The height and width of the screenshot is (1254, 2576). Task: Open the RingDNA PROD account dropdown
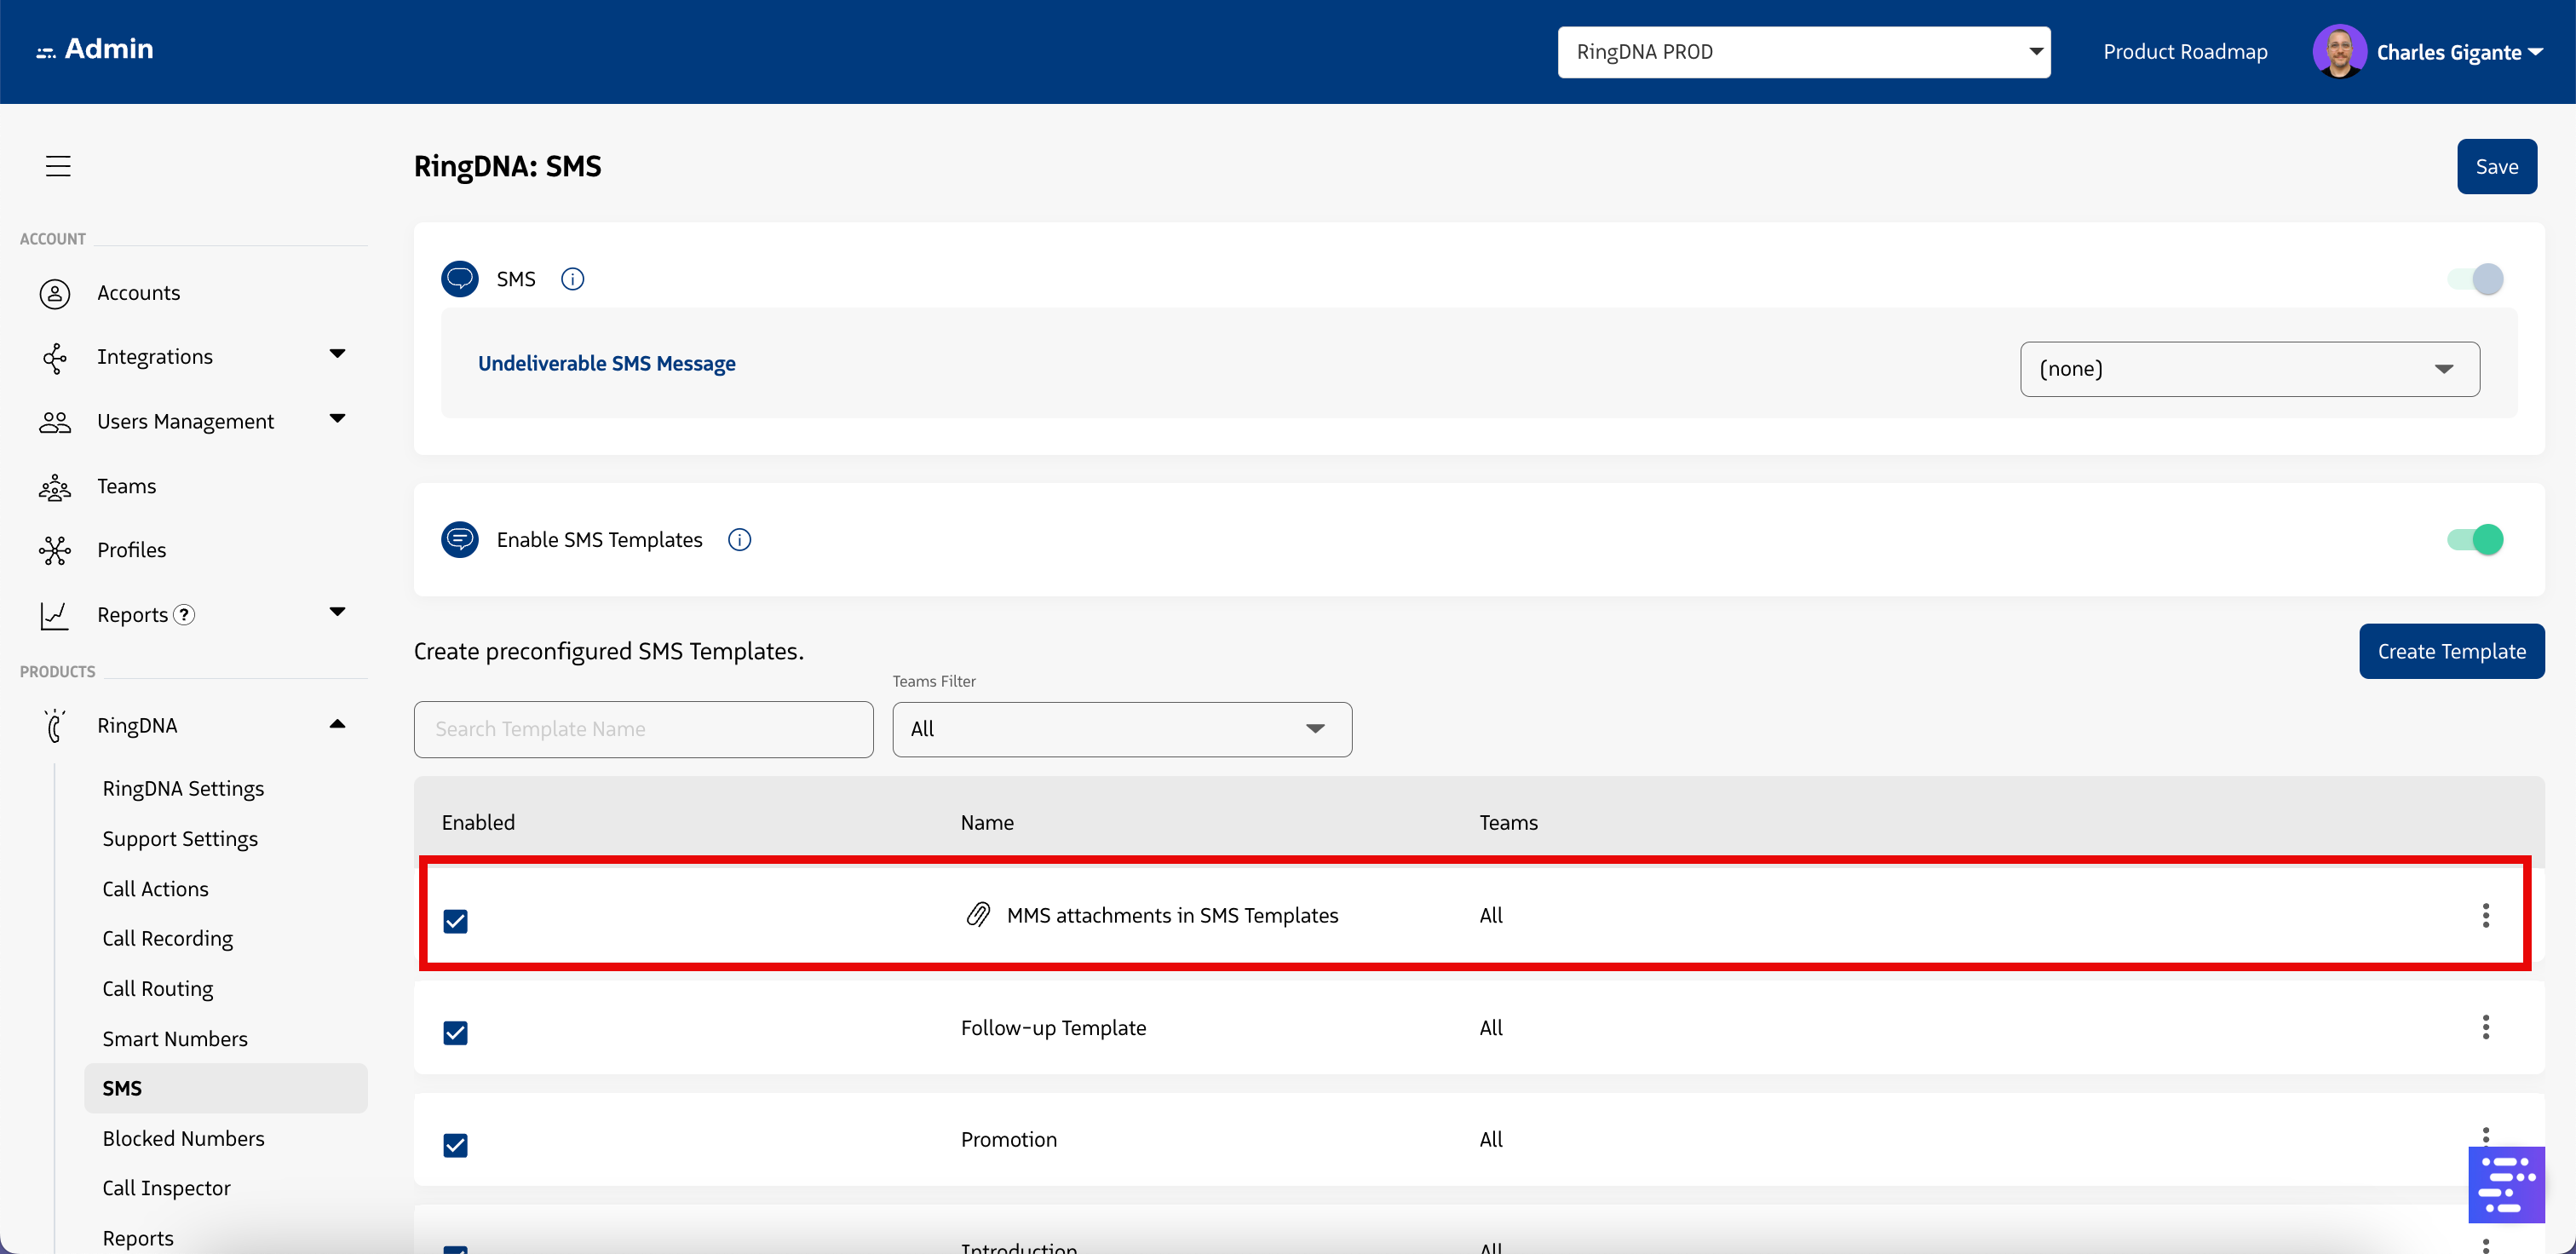pos(1803,52)
